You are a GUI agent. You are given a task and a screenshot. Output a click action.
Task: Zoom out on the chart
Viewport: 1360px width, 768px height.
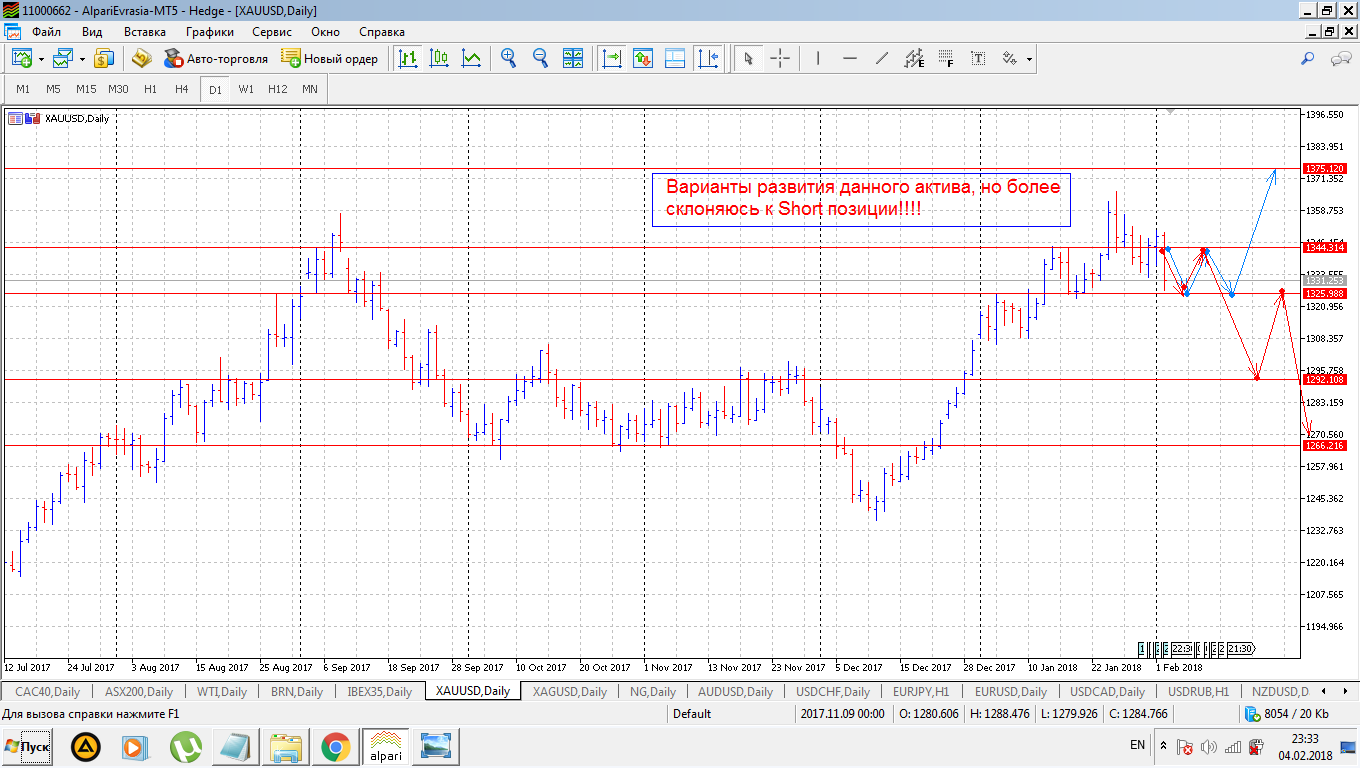[541, 59]
